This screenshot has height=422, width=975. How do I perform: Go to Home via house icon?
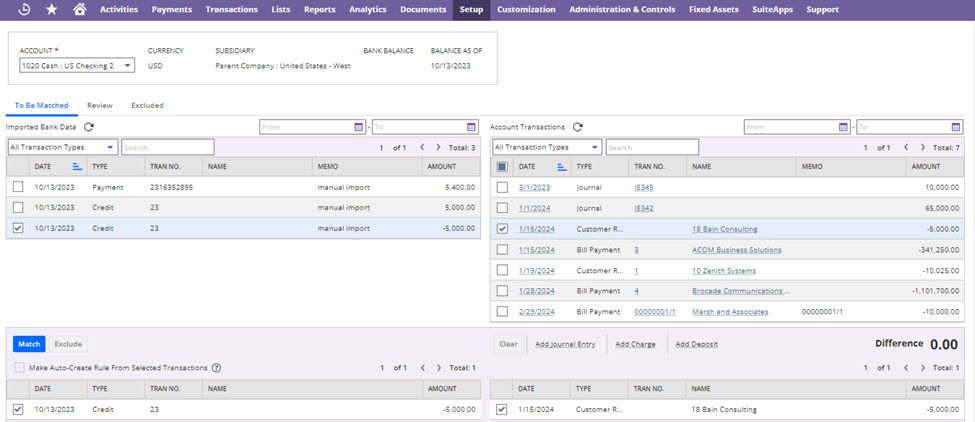80,9
